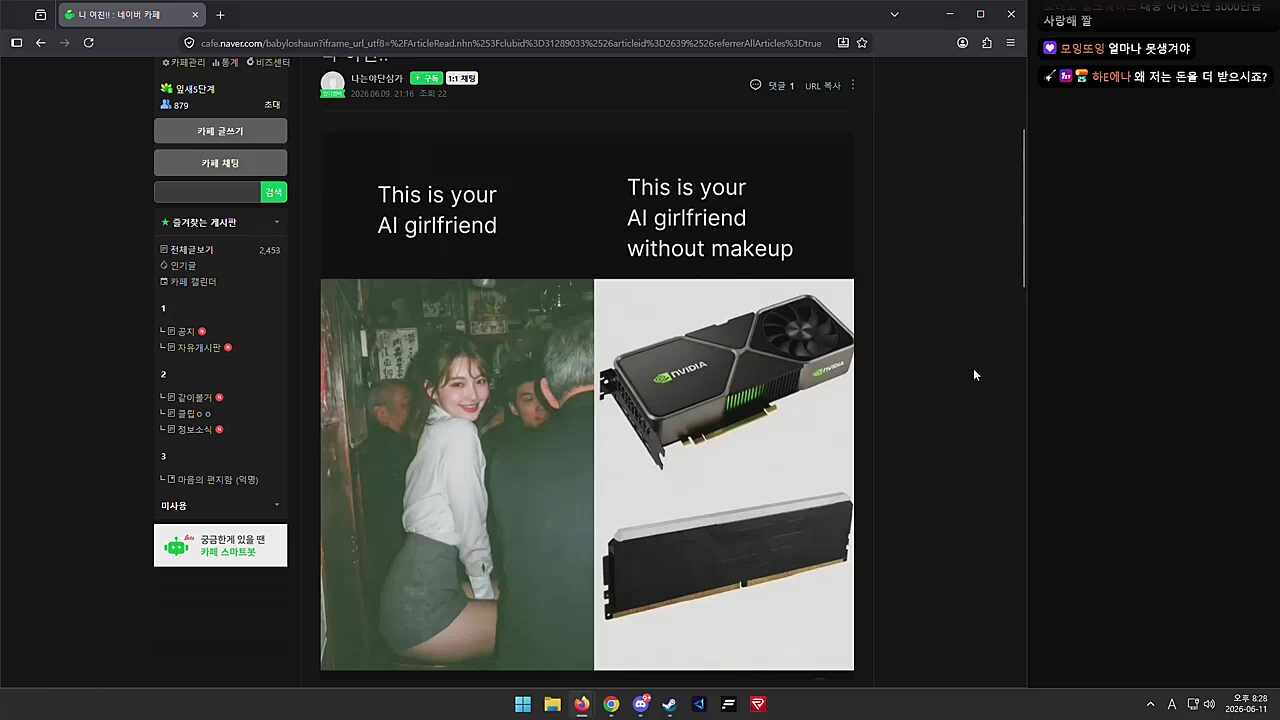1280x720 pixels.
Task: Click the AI girlfriend meme image
Action: point(587,401)
